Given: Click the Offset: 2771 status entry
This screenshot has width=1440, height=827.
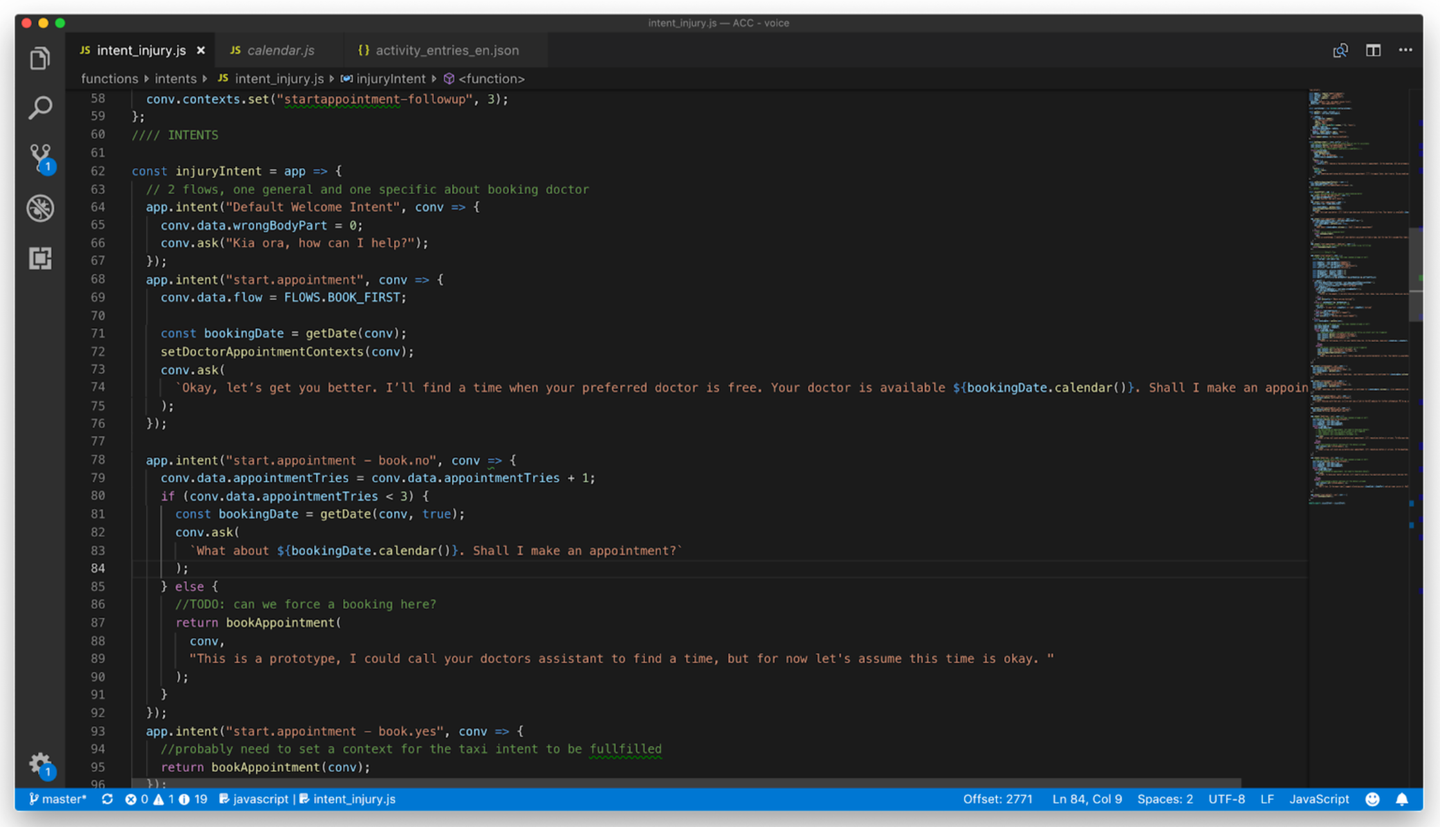Looking at the screenshot, I should 997,799.
